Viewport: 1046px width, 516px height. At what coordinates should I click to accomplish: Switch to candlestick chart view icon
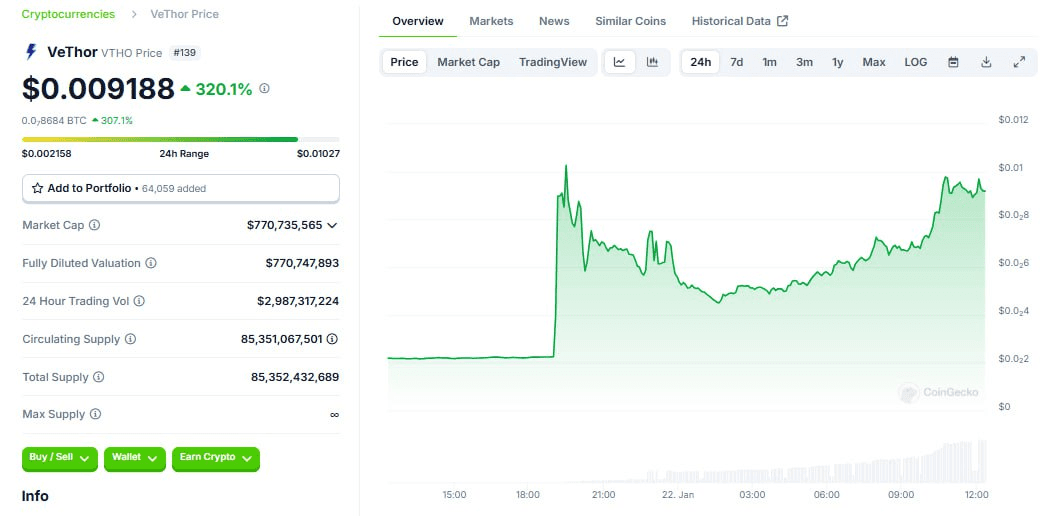[x=652, y=62]
